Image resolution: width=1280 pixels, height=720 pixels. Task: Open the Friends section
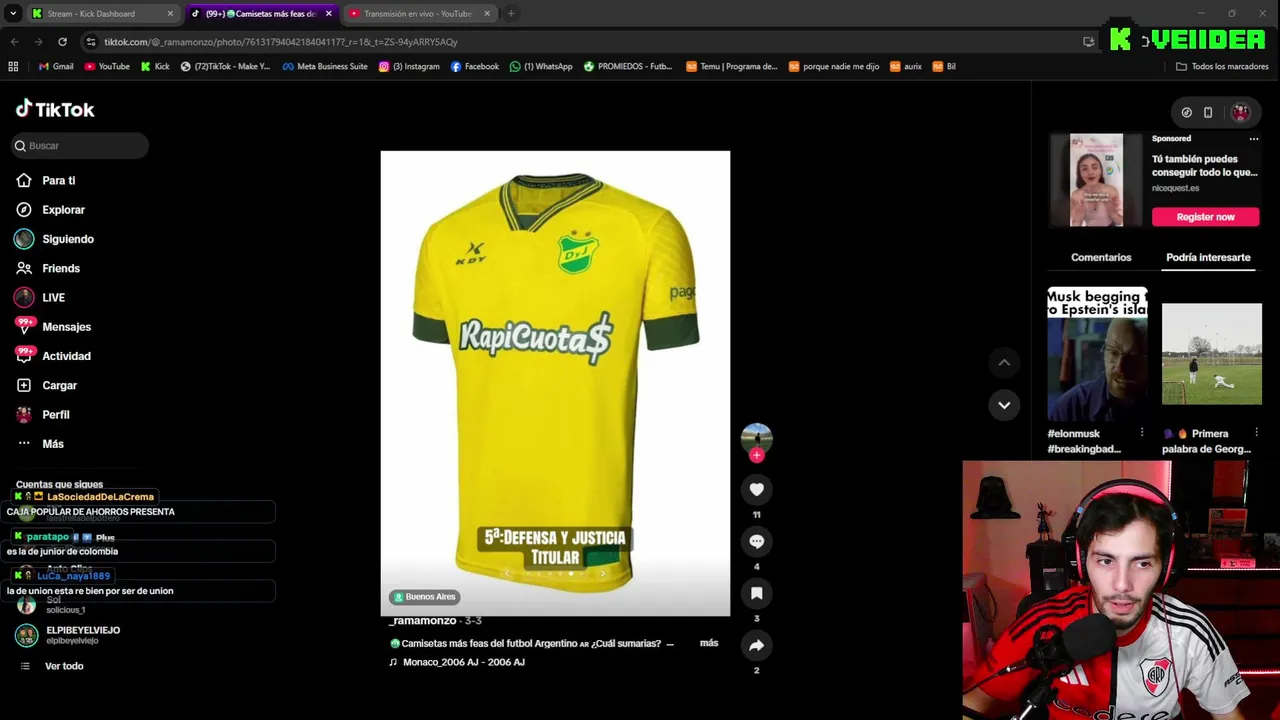coord(48,268)
